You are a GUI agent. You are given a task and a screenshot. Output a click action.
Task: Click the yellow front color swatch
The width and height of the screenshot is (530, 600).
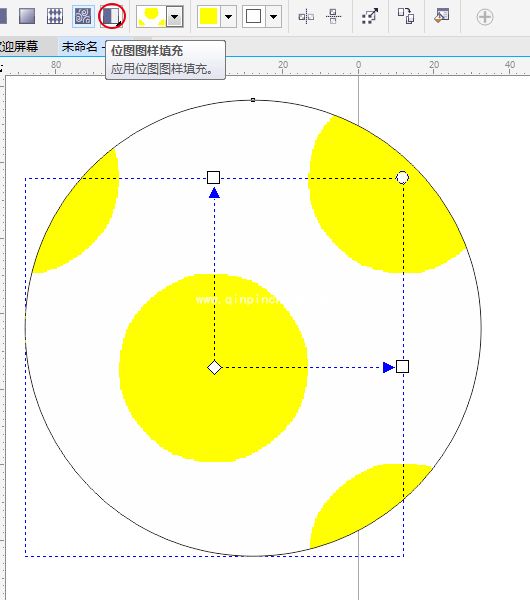[209, 17]
